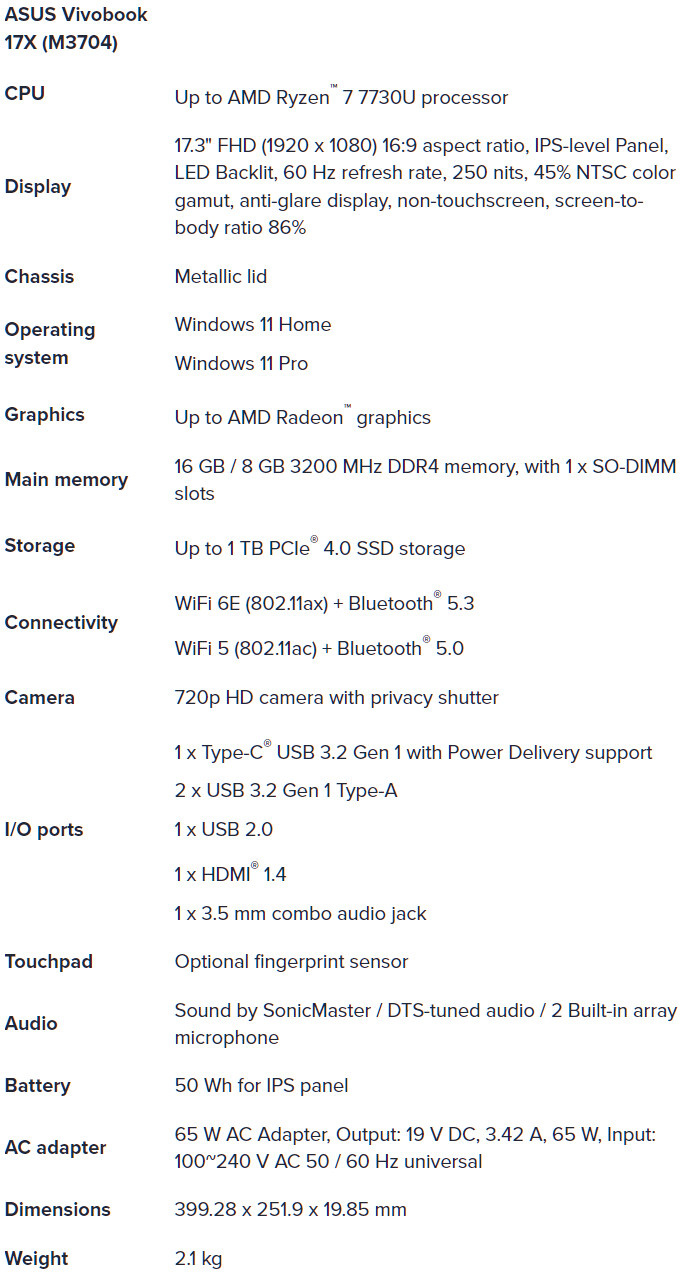This screenshot has height=1279, width=695.
Task: Click the Main memory row label
Action: tap(66, 480)
